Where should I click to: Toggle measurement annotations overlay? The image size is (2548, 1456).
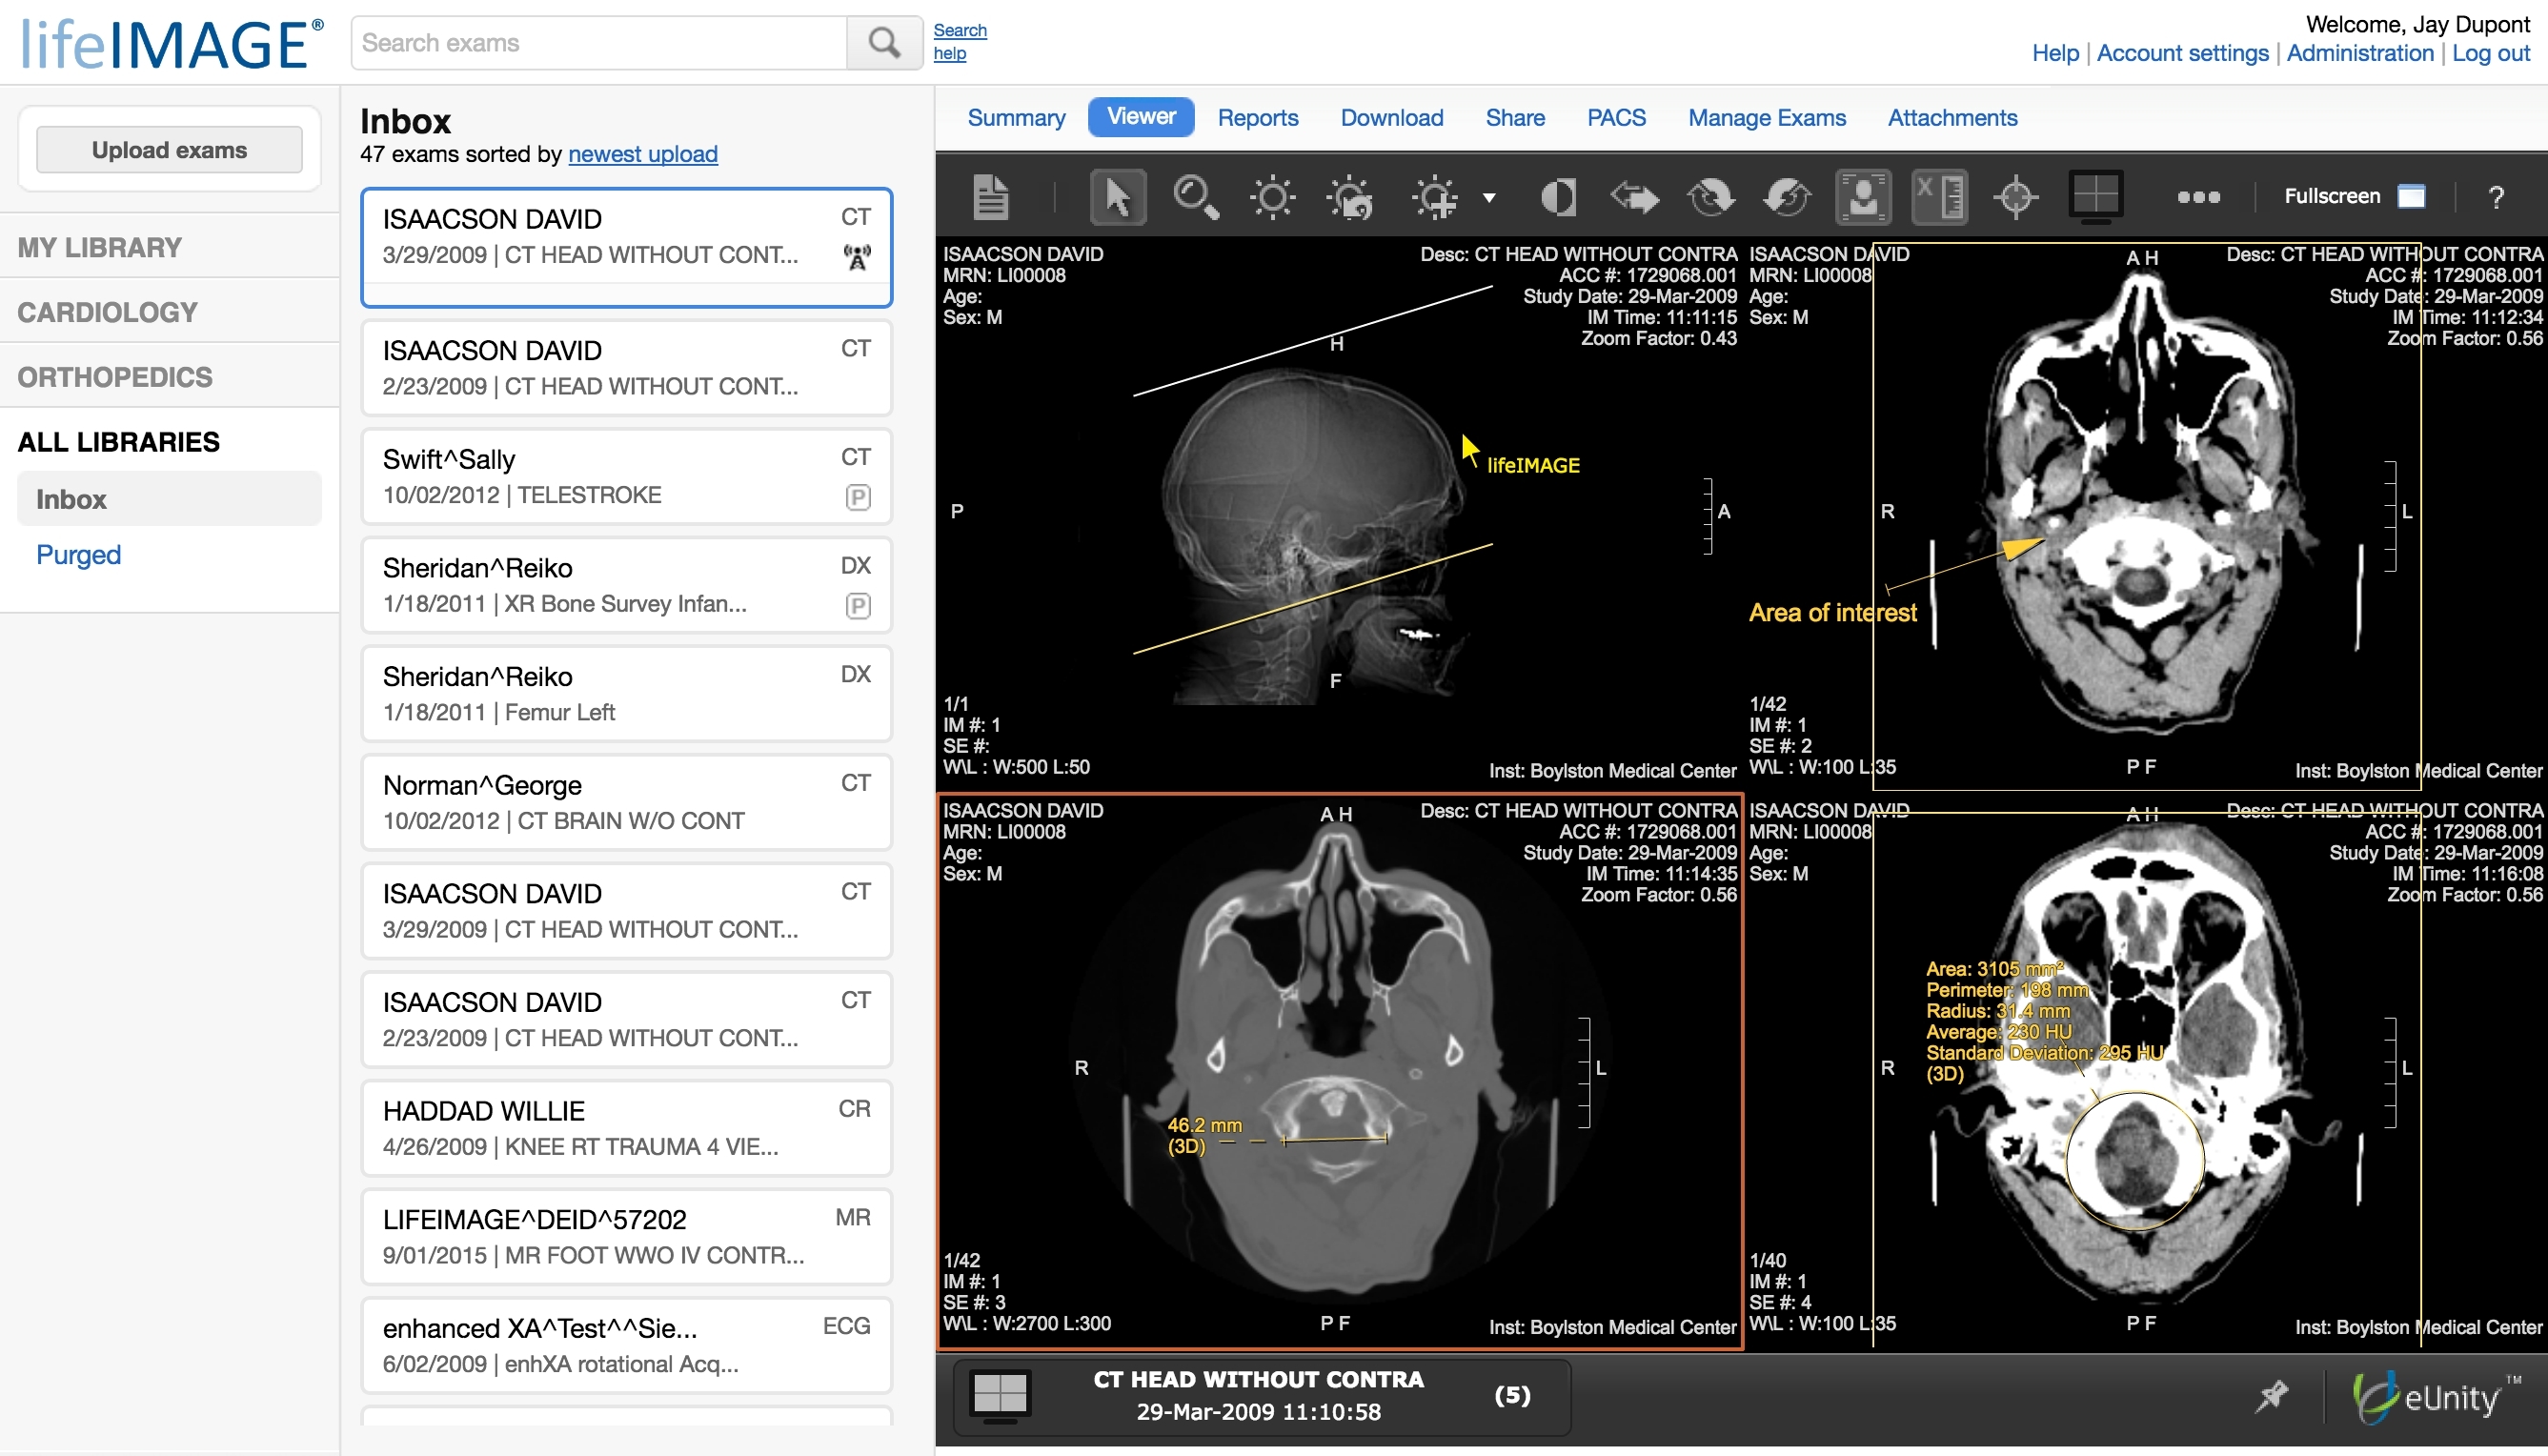pyautogui.click(x=1939, y=197)
